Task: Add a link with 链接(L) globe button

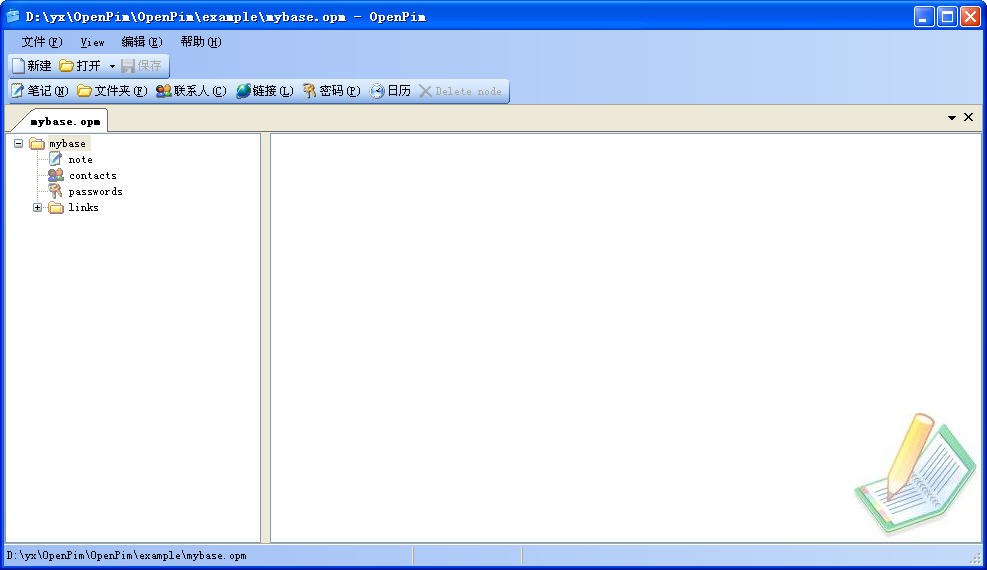Action: coord(265,91)
